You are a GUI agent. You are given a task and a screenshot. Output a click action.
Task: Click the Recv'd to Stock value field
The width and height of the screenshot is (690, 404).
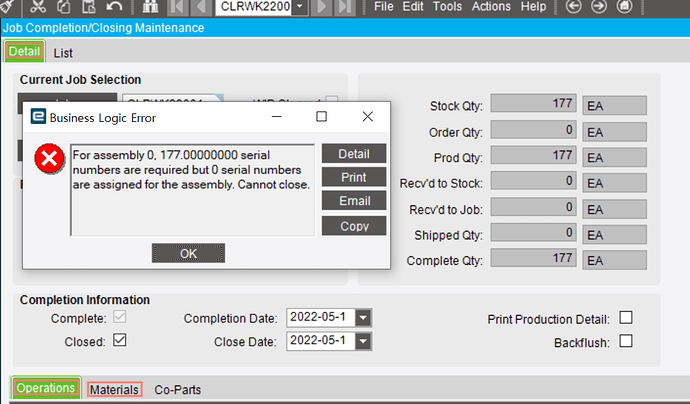pos(533,181)
